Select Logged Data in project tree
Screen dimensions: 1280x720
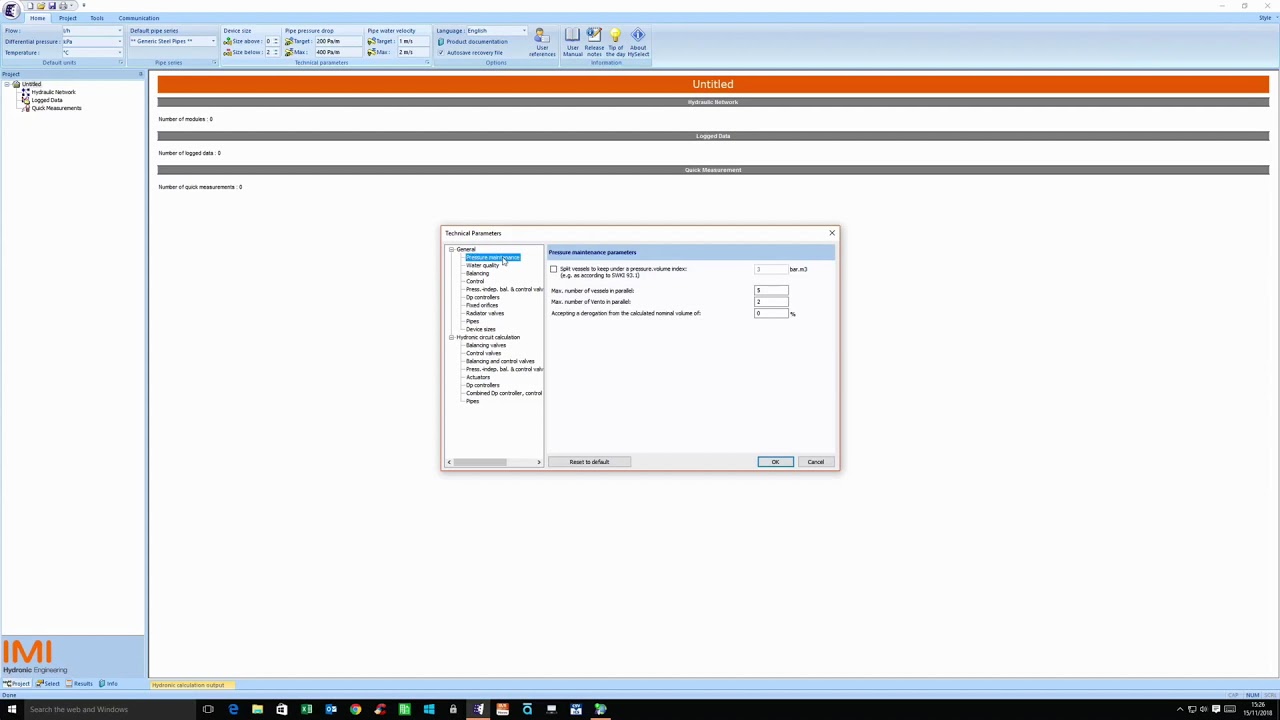(46, 100)
